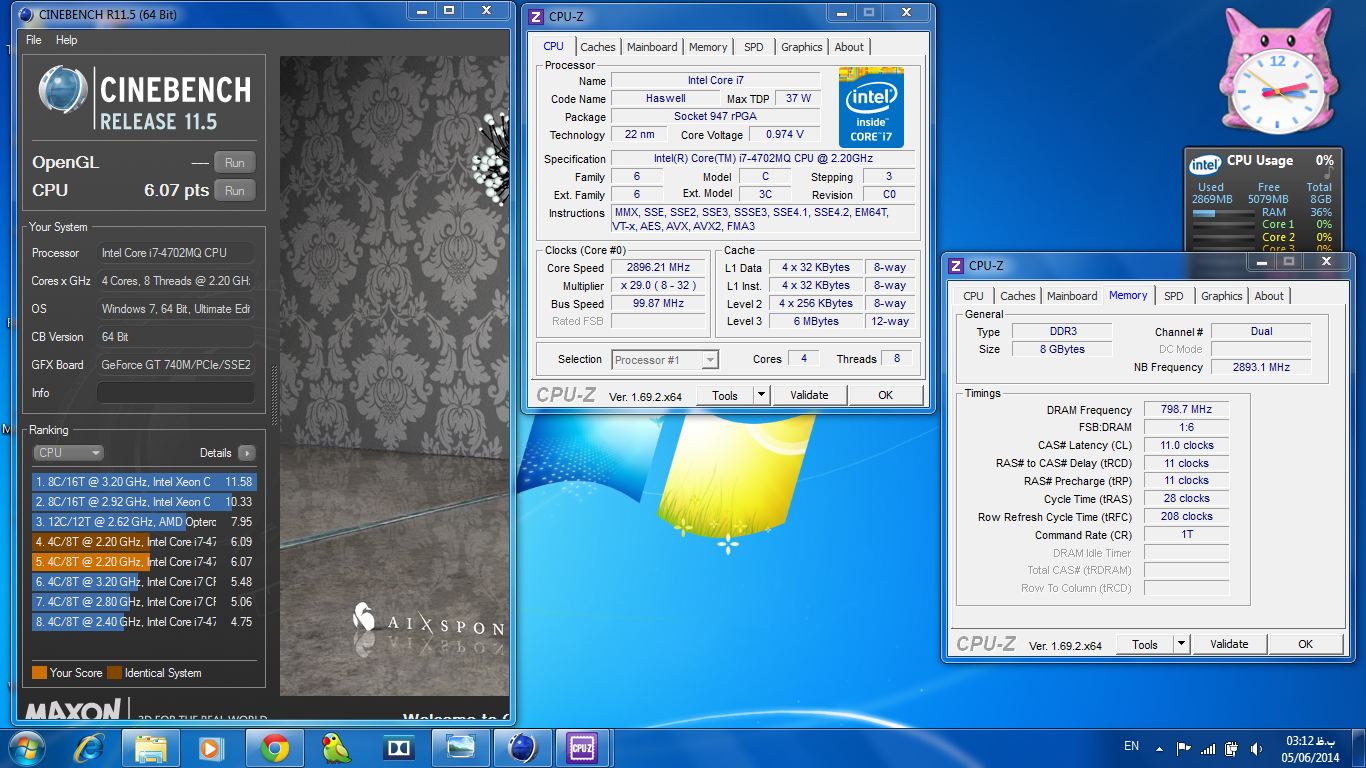Open Windows Media Player from taskbar

(x=211, y=748)
